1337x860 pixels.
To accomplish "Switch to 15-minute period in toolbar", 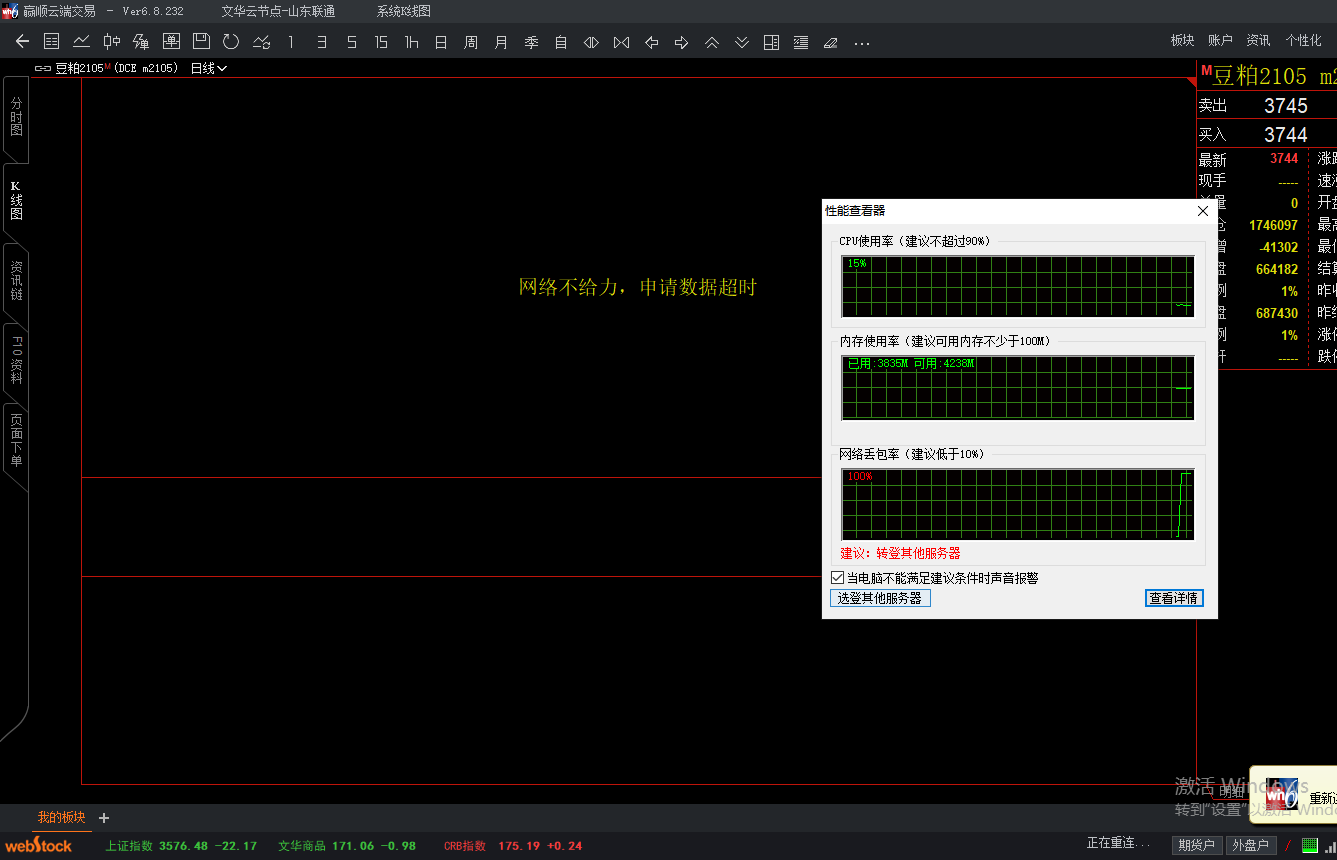I will coord(381,42).
